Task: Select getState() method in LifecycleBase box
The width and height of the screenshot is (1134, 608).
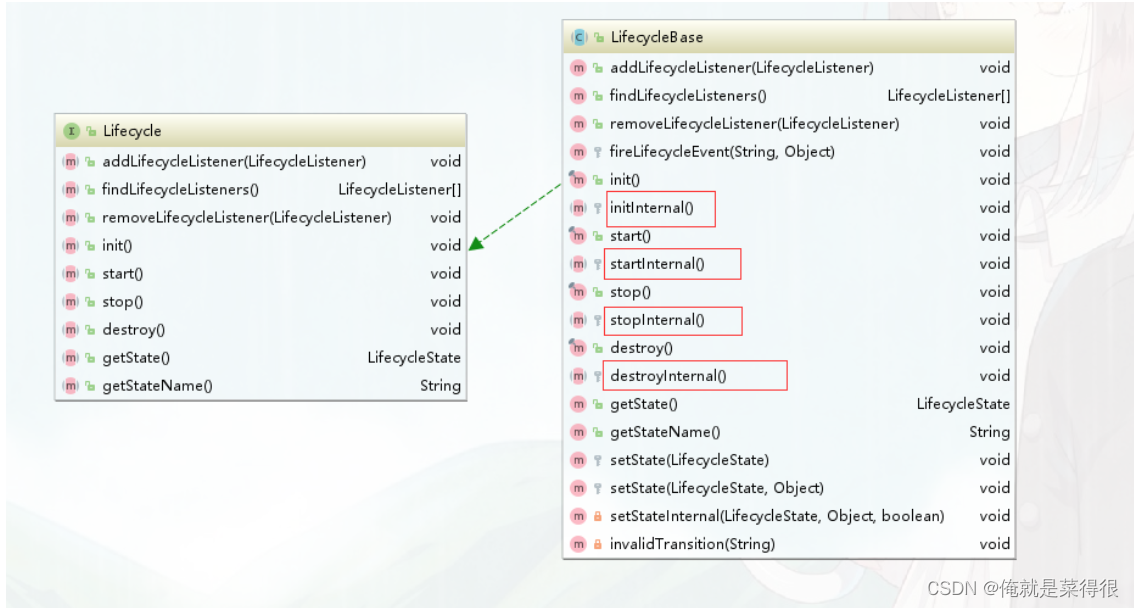Action: tap(644, 404)
